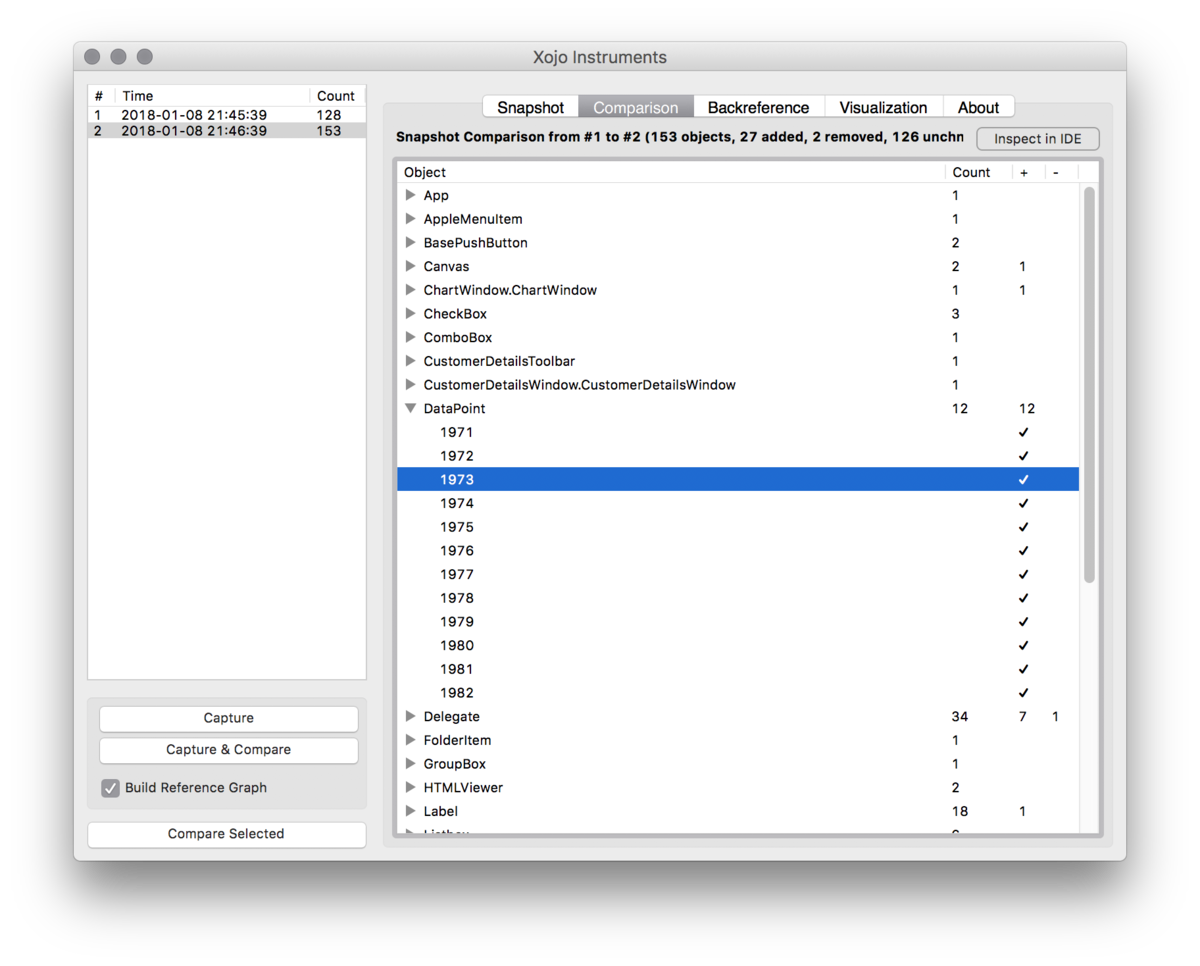1200x966 pixels.
Task: Select DataPoint item 1971
Action: pos(738,433)
